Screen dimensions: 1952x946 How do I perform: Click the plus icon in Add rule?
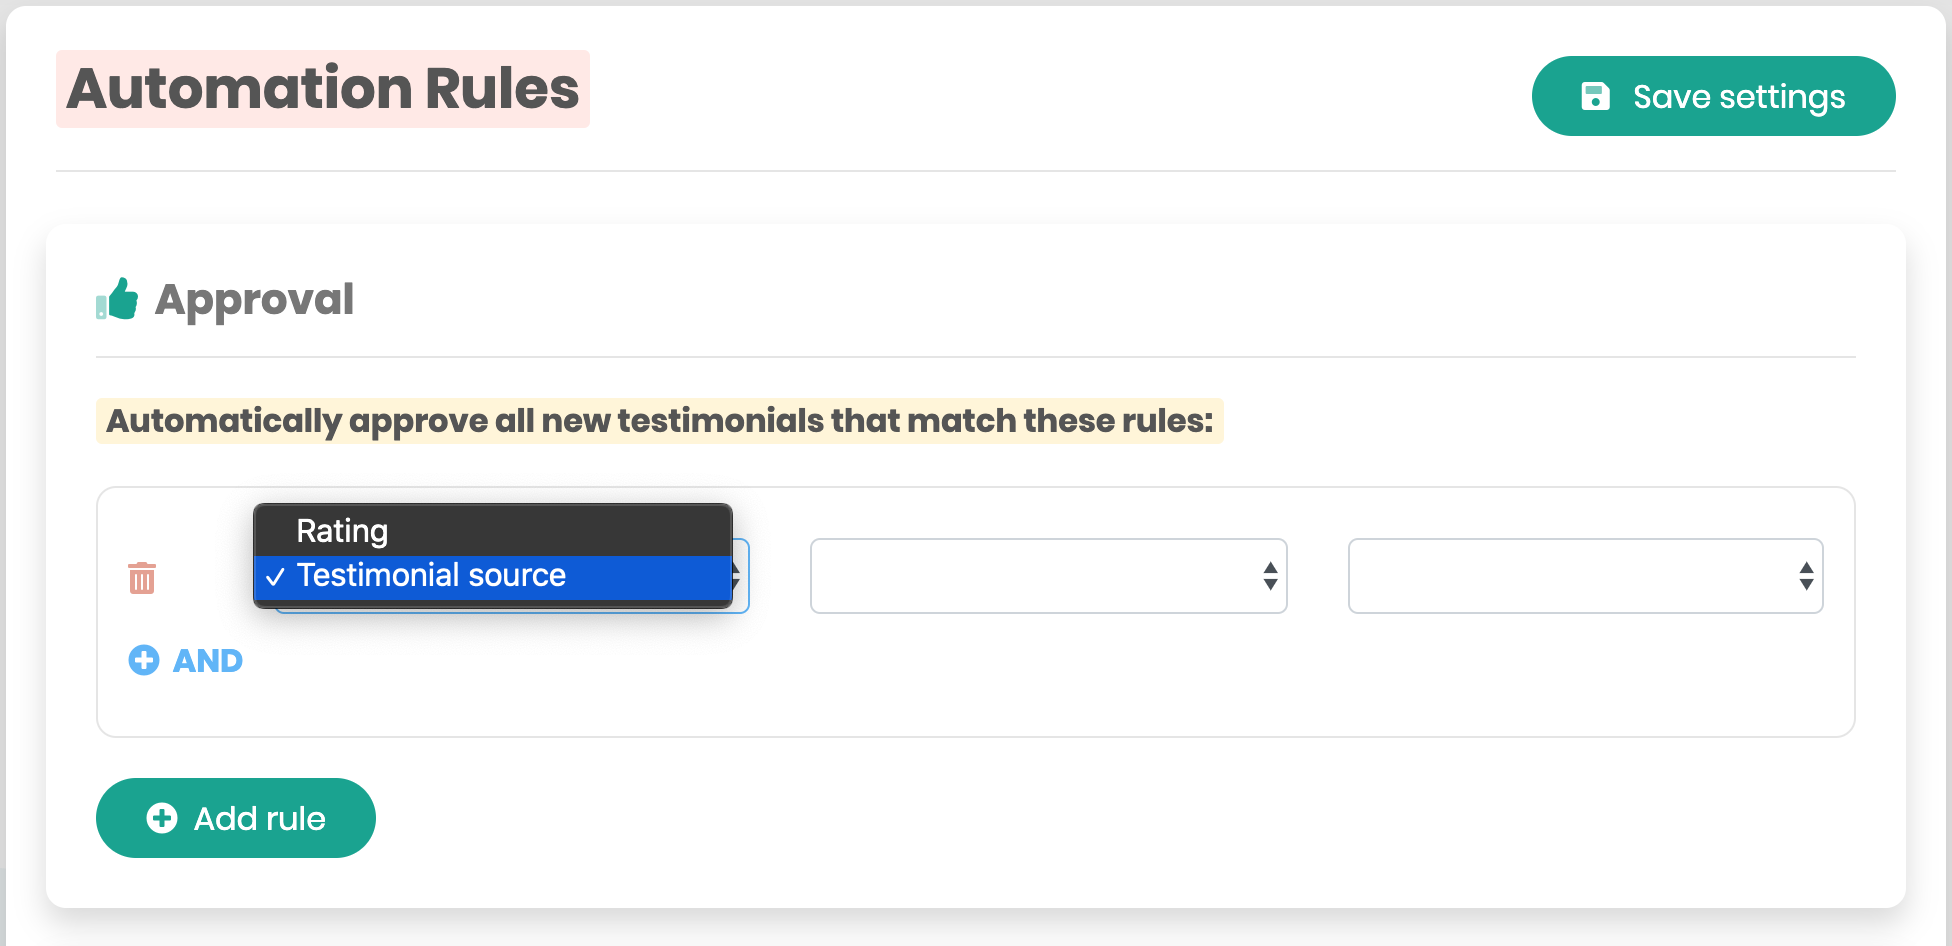click(x=162, y=818)
